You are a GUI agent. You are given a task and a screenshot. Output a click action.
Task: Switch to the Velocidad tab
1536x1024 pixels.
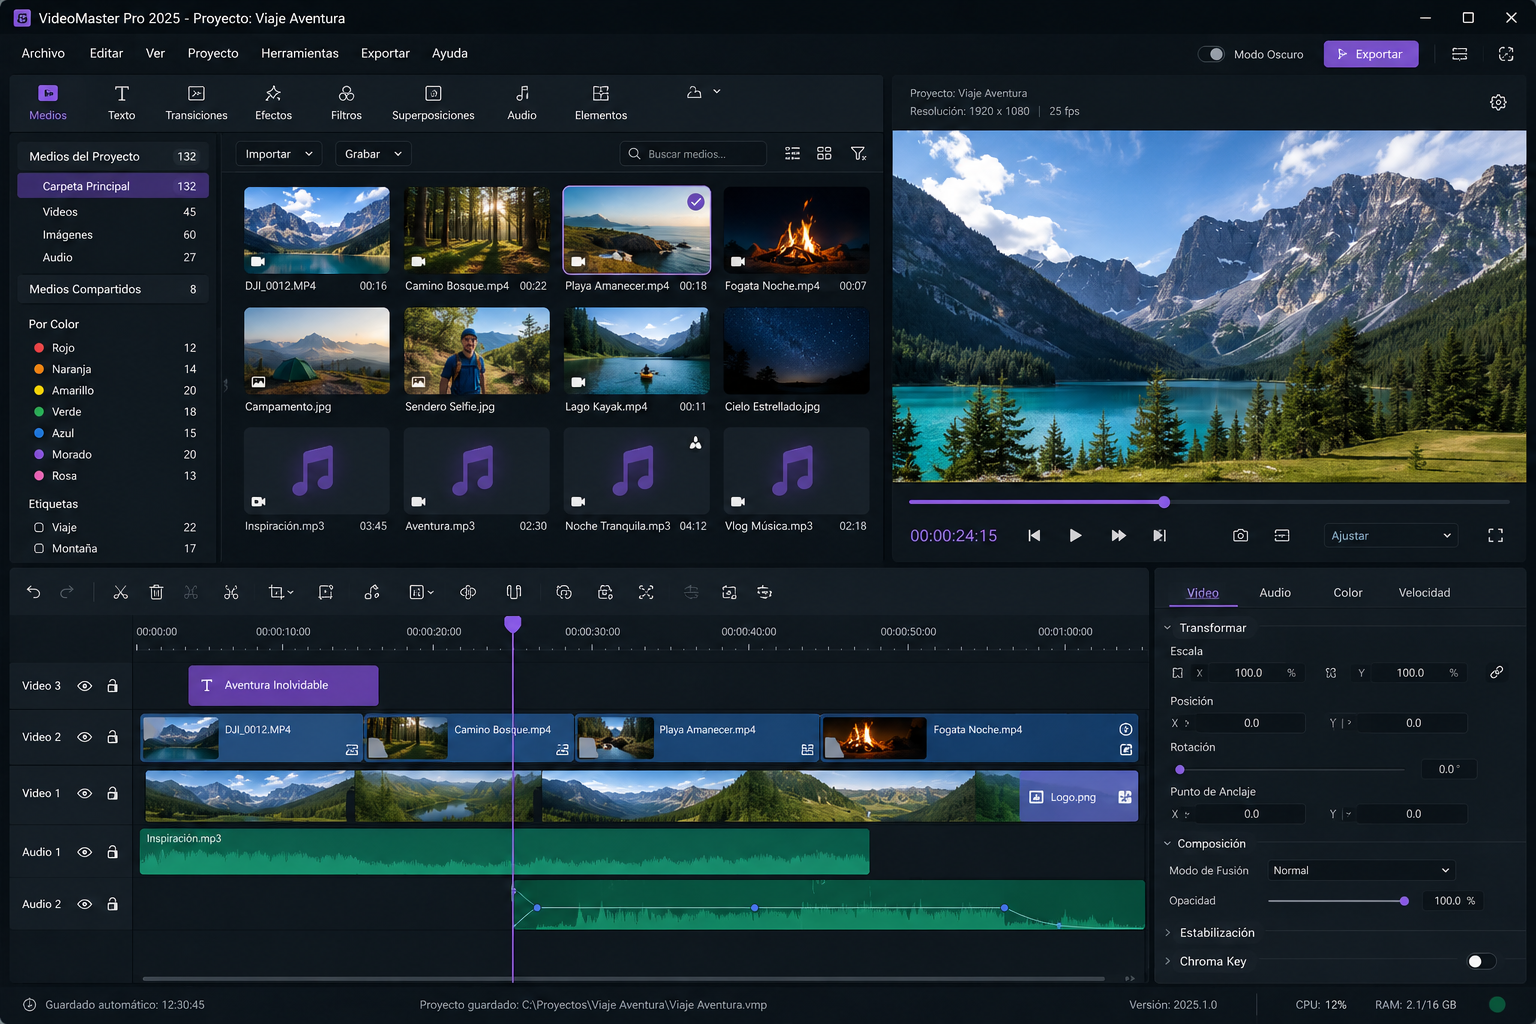tap(1424, 593)
